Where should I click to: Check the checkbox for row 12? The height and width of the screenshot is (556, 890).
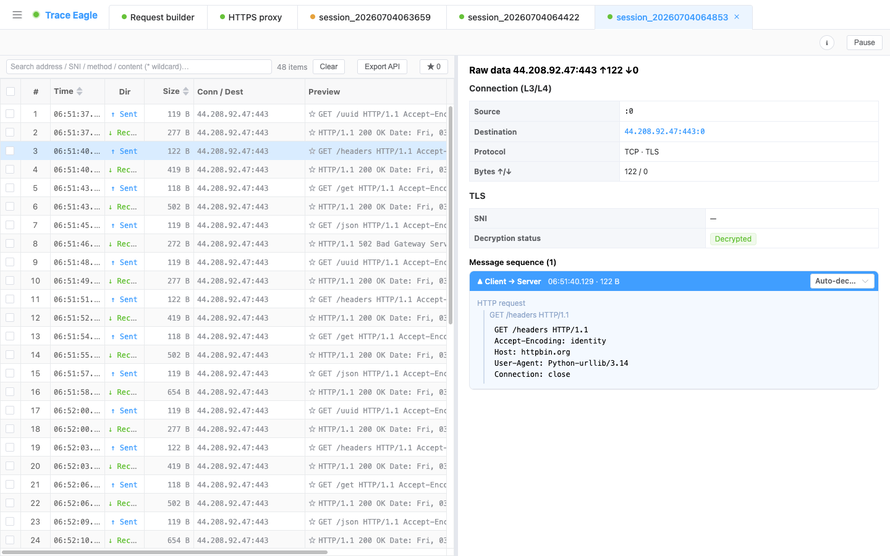[x=10, y=318]
